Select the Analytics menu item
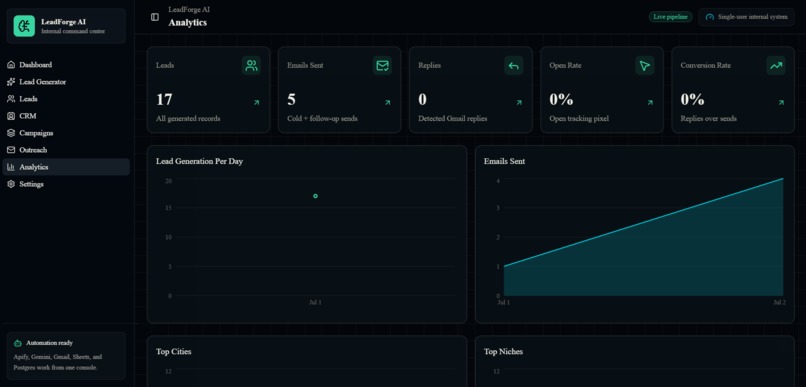 click(66, 167)
